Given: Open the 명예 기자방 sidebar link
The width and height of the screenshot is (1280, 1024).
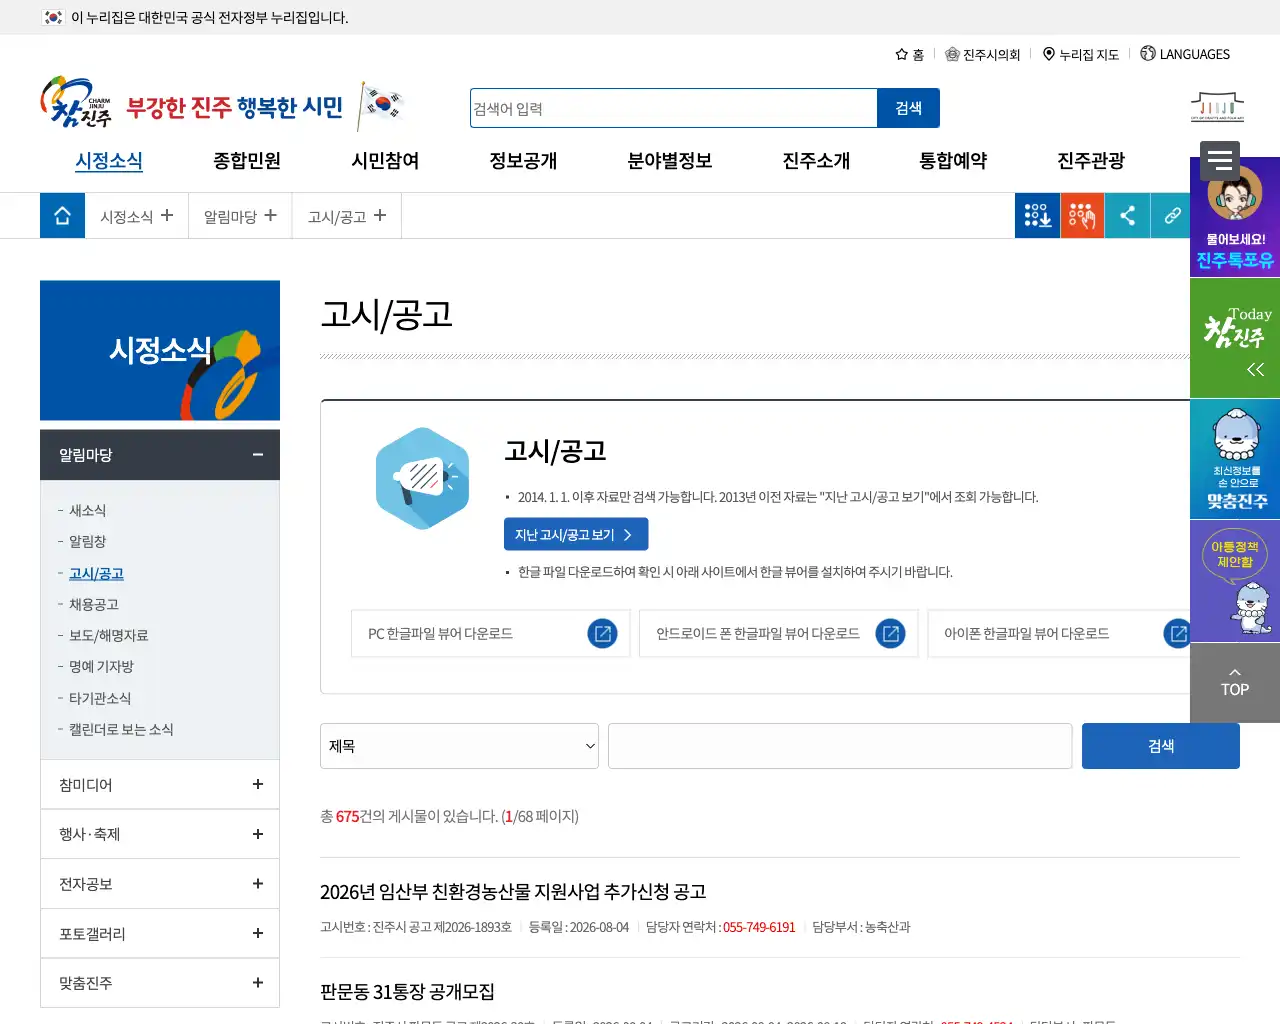Looking at the screenshot, I should [101, 666].
